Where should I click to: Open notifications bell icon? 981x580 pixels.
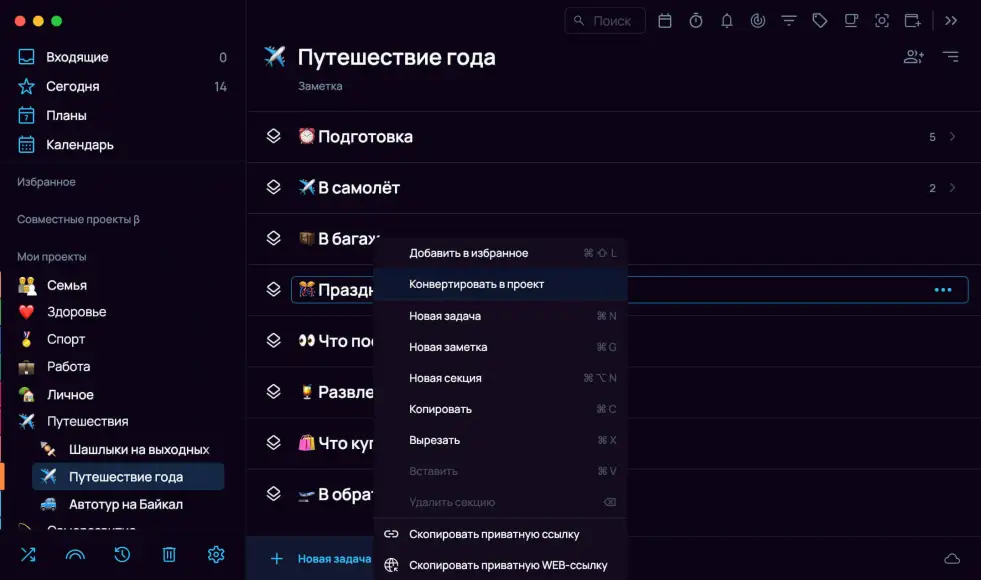click(x=727, y=20)
